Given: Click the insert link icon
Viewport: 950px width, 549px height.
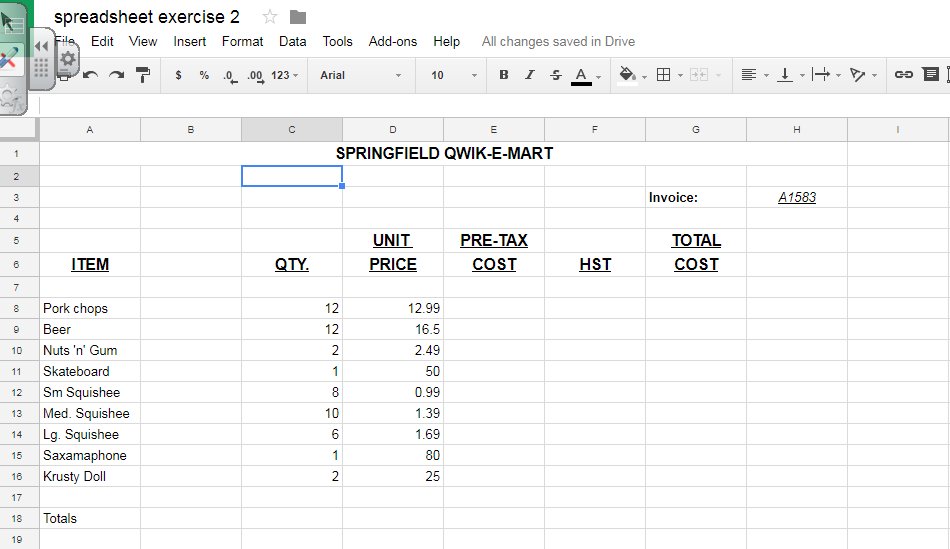Looking at the screenshot, I should (904, 75).
